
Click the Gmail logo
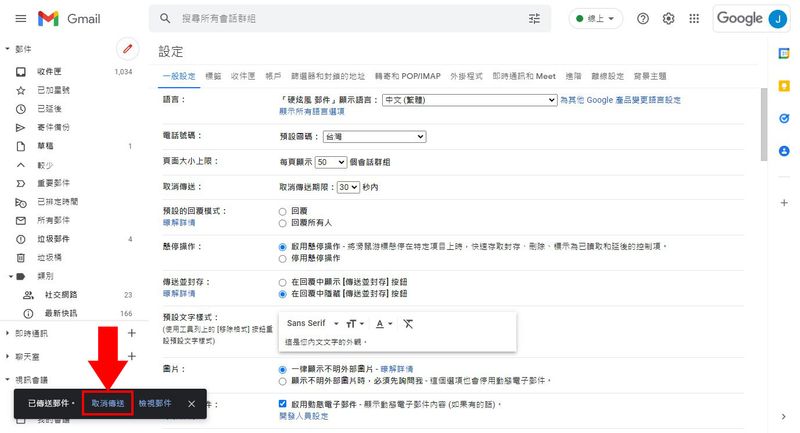(69, 19)
